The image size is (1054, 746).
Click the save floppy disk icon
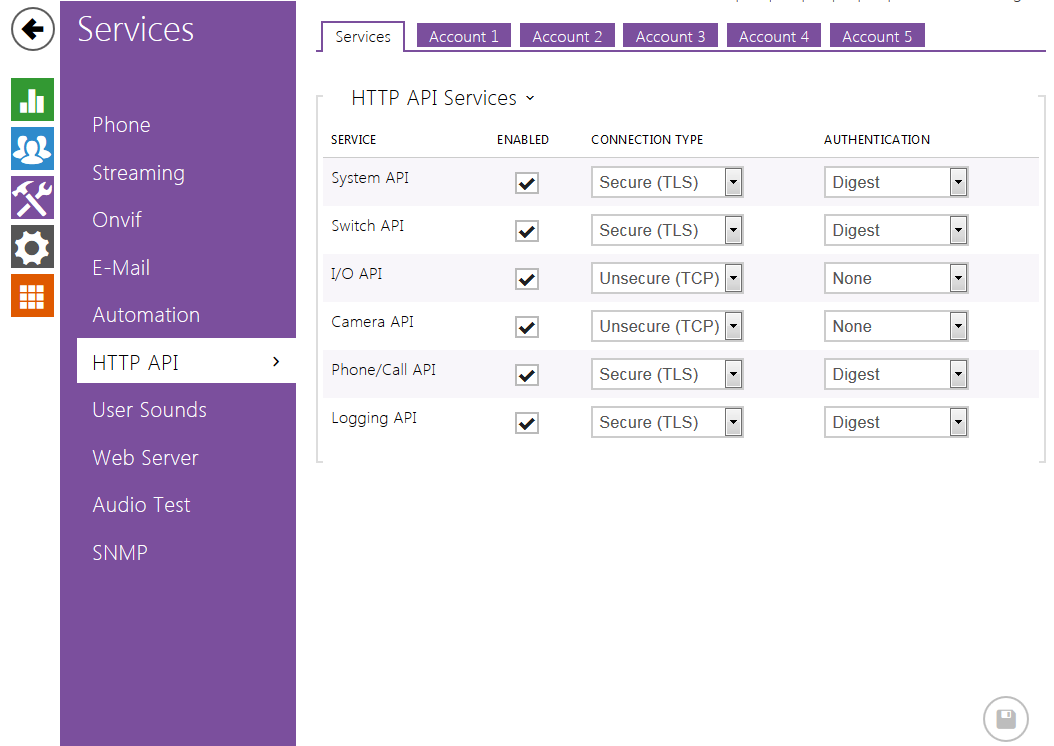coord(1005,718)
